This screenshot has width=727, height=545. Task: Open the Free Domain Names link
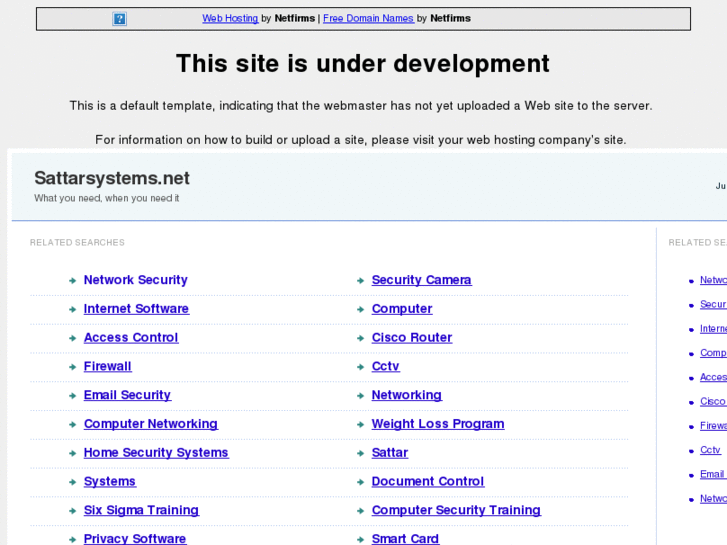(368, 18)
